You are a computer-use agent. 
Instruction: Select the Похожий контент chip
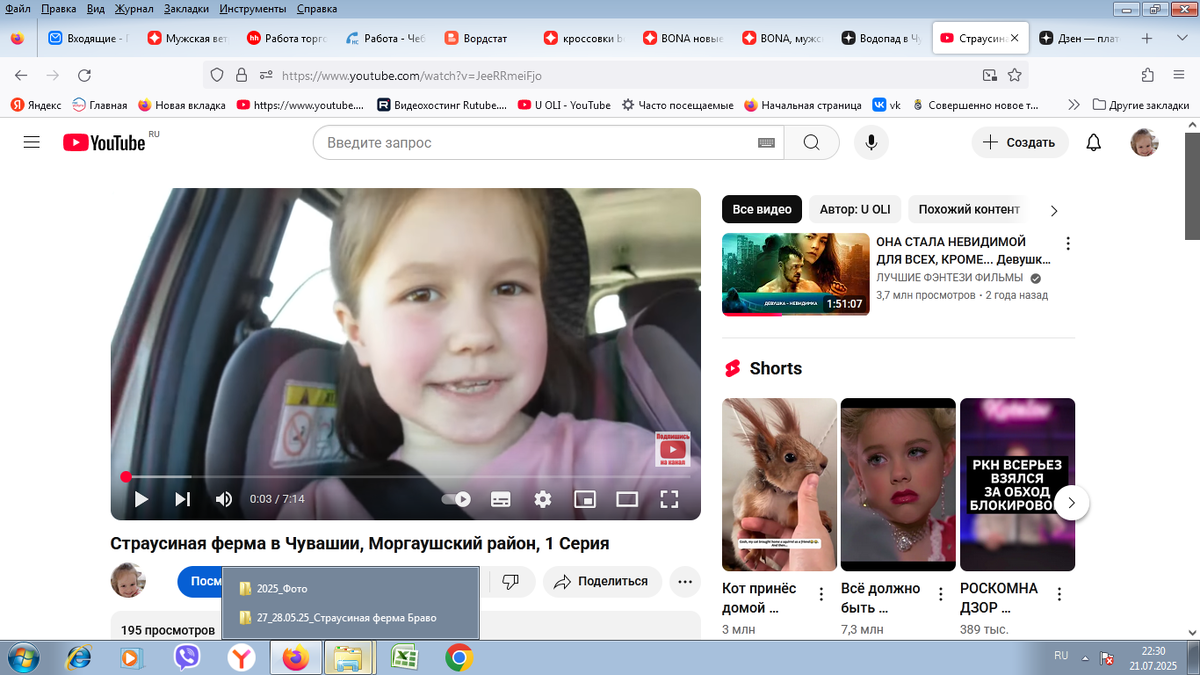click(969, 209)
